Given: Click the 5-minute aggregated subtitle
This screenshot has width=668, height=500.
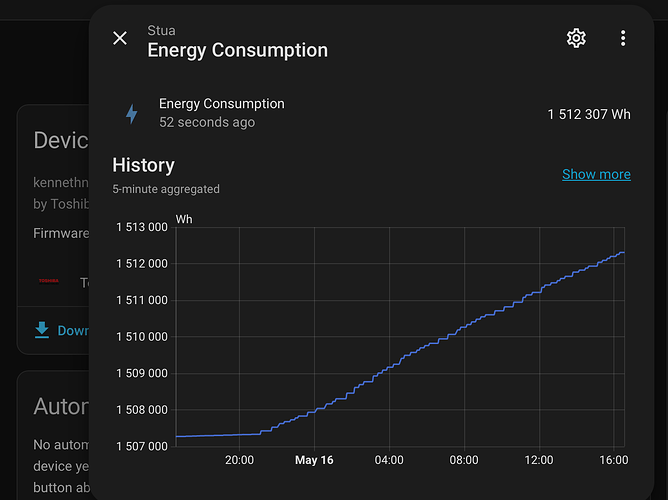Looking at the screenshot, I should point(166,189).
